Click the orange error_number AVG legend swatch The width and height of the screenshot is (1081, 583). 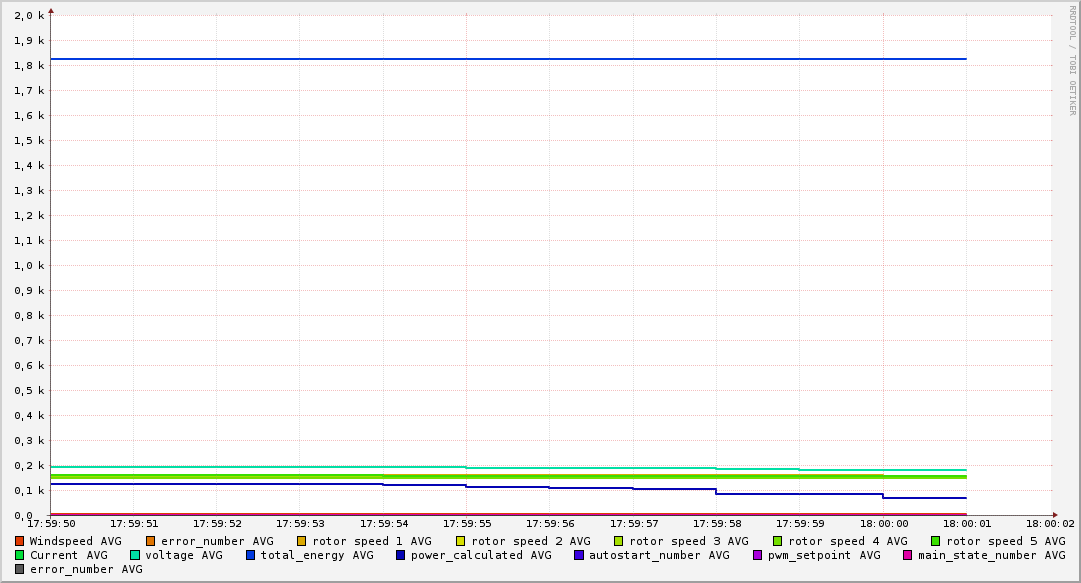click(x=151, y=541)
